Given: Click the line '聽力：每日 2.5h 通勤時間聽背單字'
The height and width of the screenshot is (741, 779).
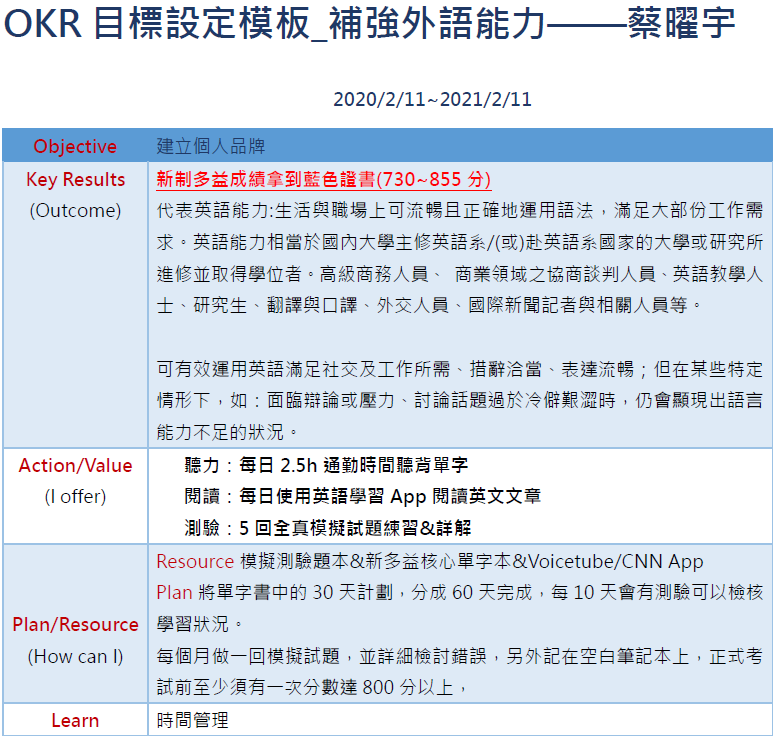Looking at the screenshot, I should tap(326, 465).
